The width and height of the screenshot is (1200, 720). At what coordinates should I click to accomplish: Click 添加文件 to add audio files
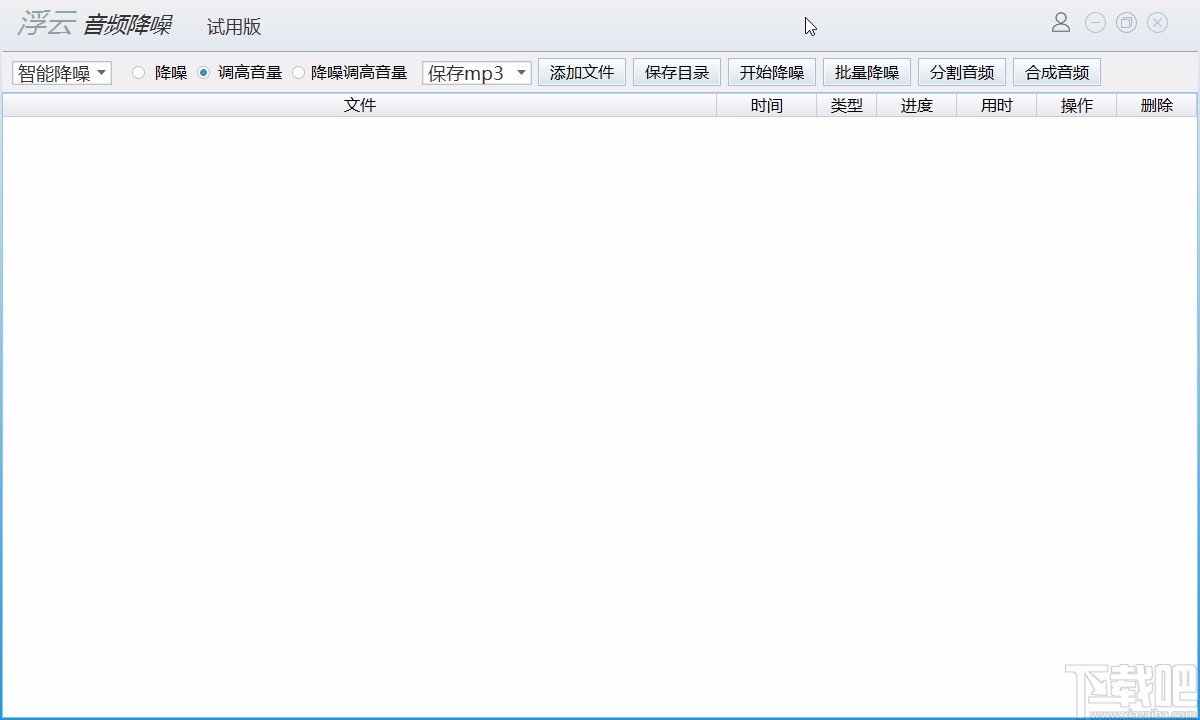[x=582, y=72]
